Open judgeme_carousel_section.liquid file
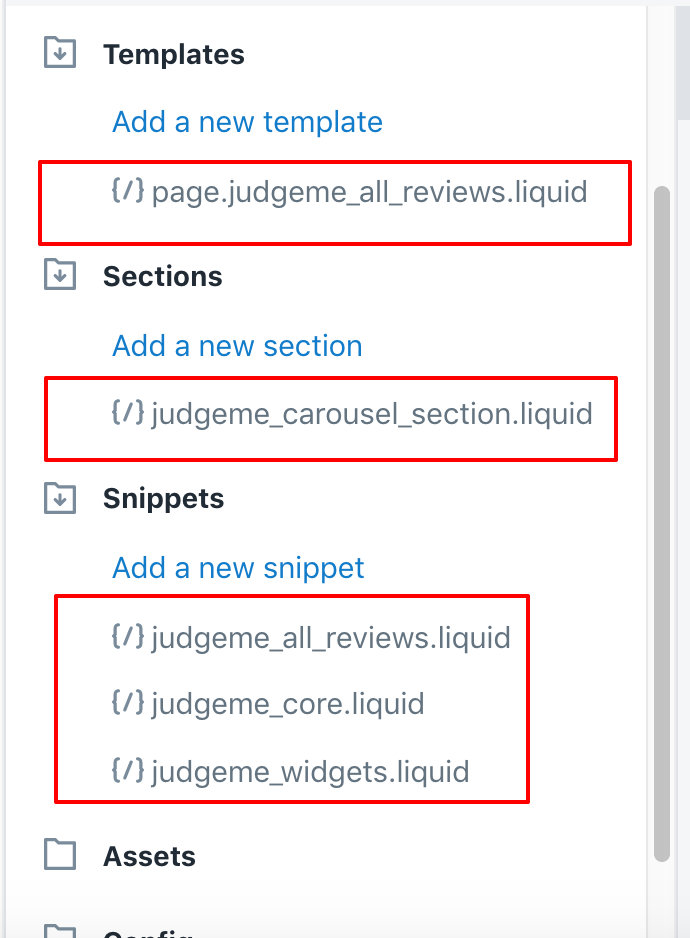This screenshot has width=690, height=938. pyautogui.click(x=372, y=415)
